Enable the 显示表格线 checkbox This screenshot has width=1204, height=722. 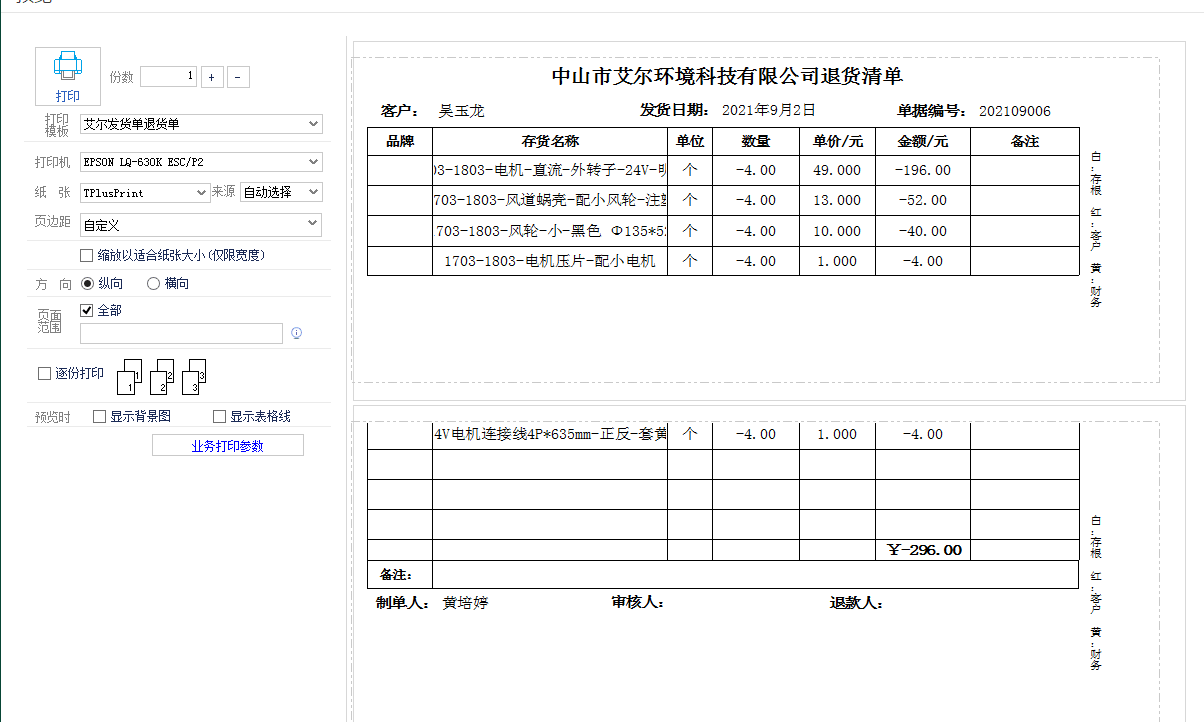pos(219,416)
